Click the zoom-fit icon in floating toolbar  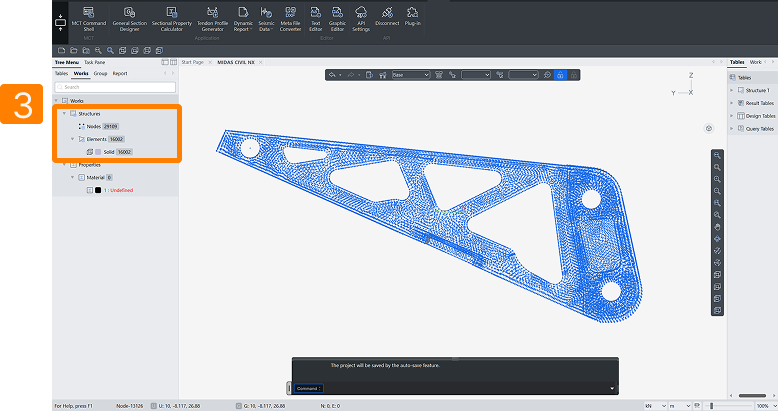point(547,75)
